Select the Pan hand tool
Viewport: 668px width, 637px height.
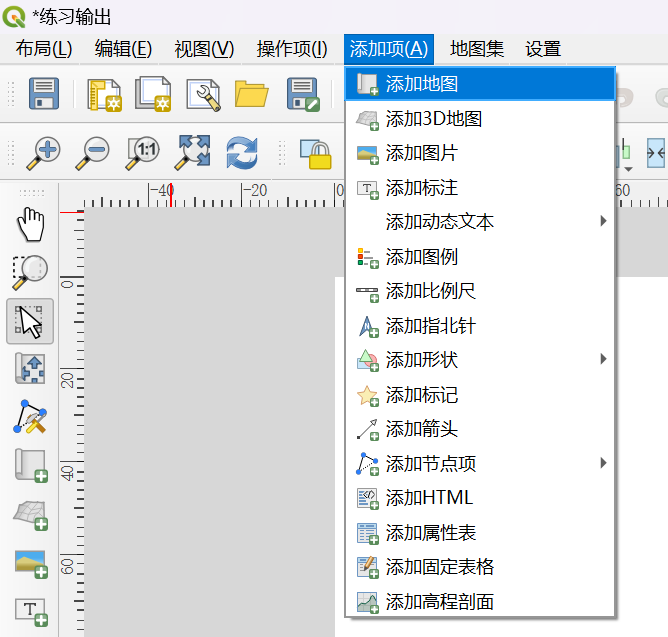click(30, 225)
